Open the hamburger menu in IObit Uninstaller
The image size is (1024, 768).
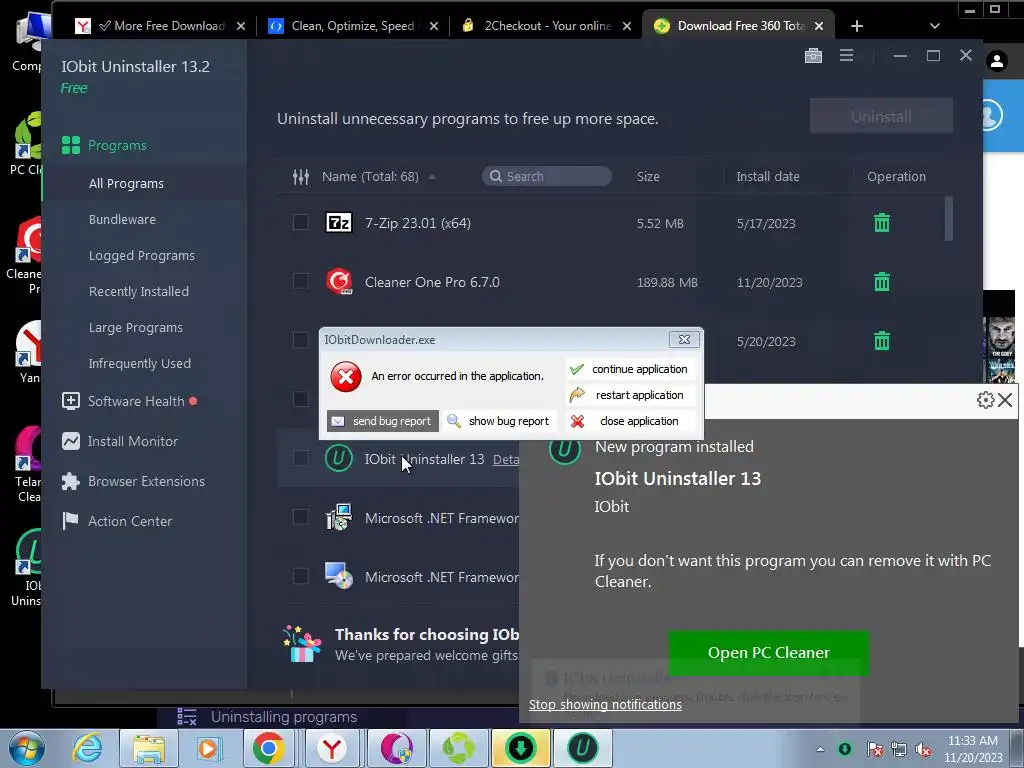click(846, 56)
